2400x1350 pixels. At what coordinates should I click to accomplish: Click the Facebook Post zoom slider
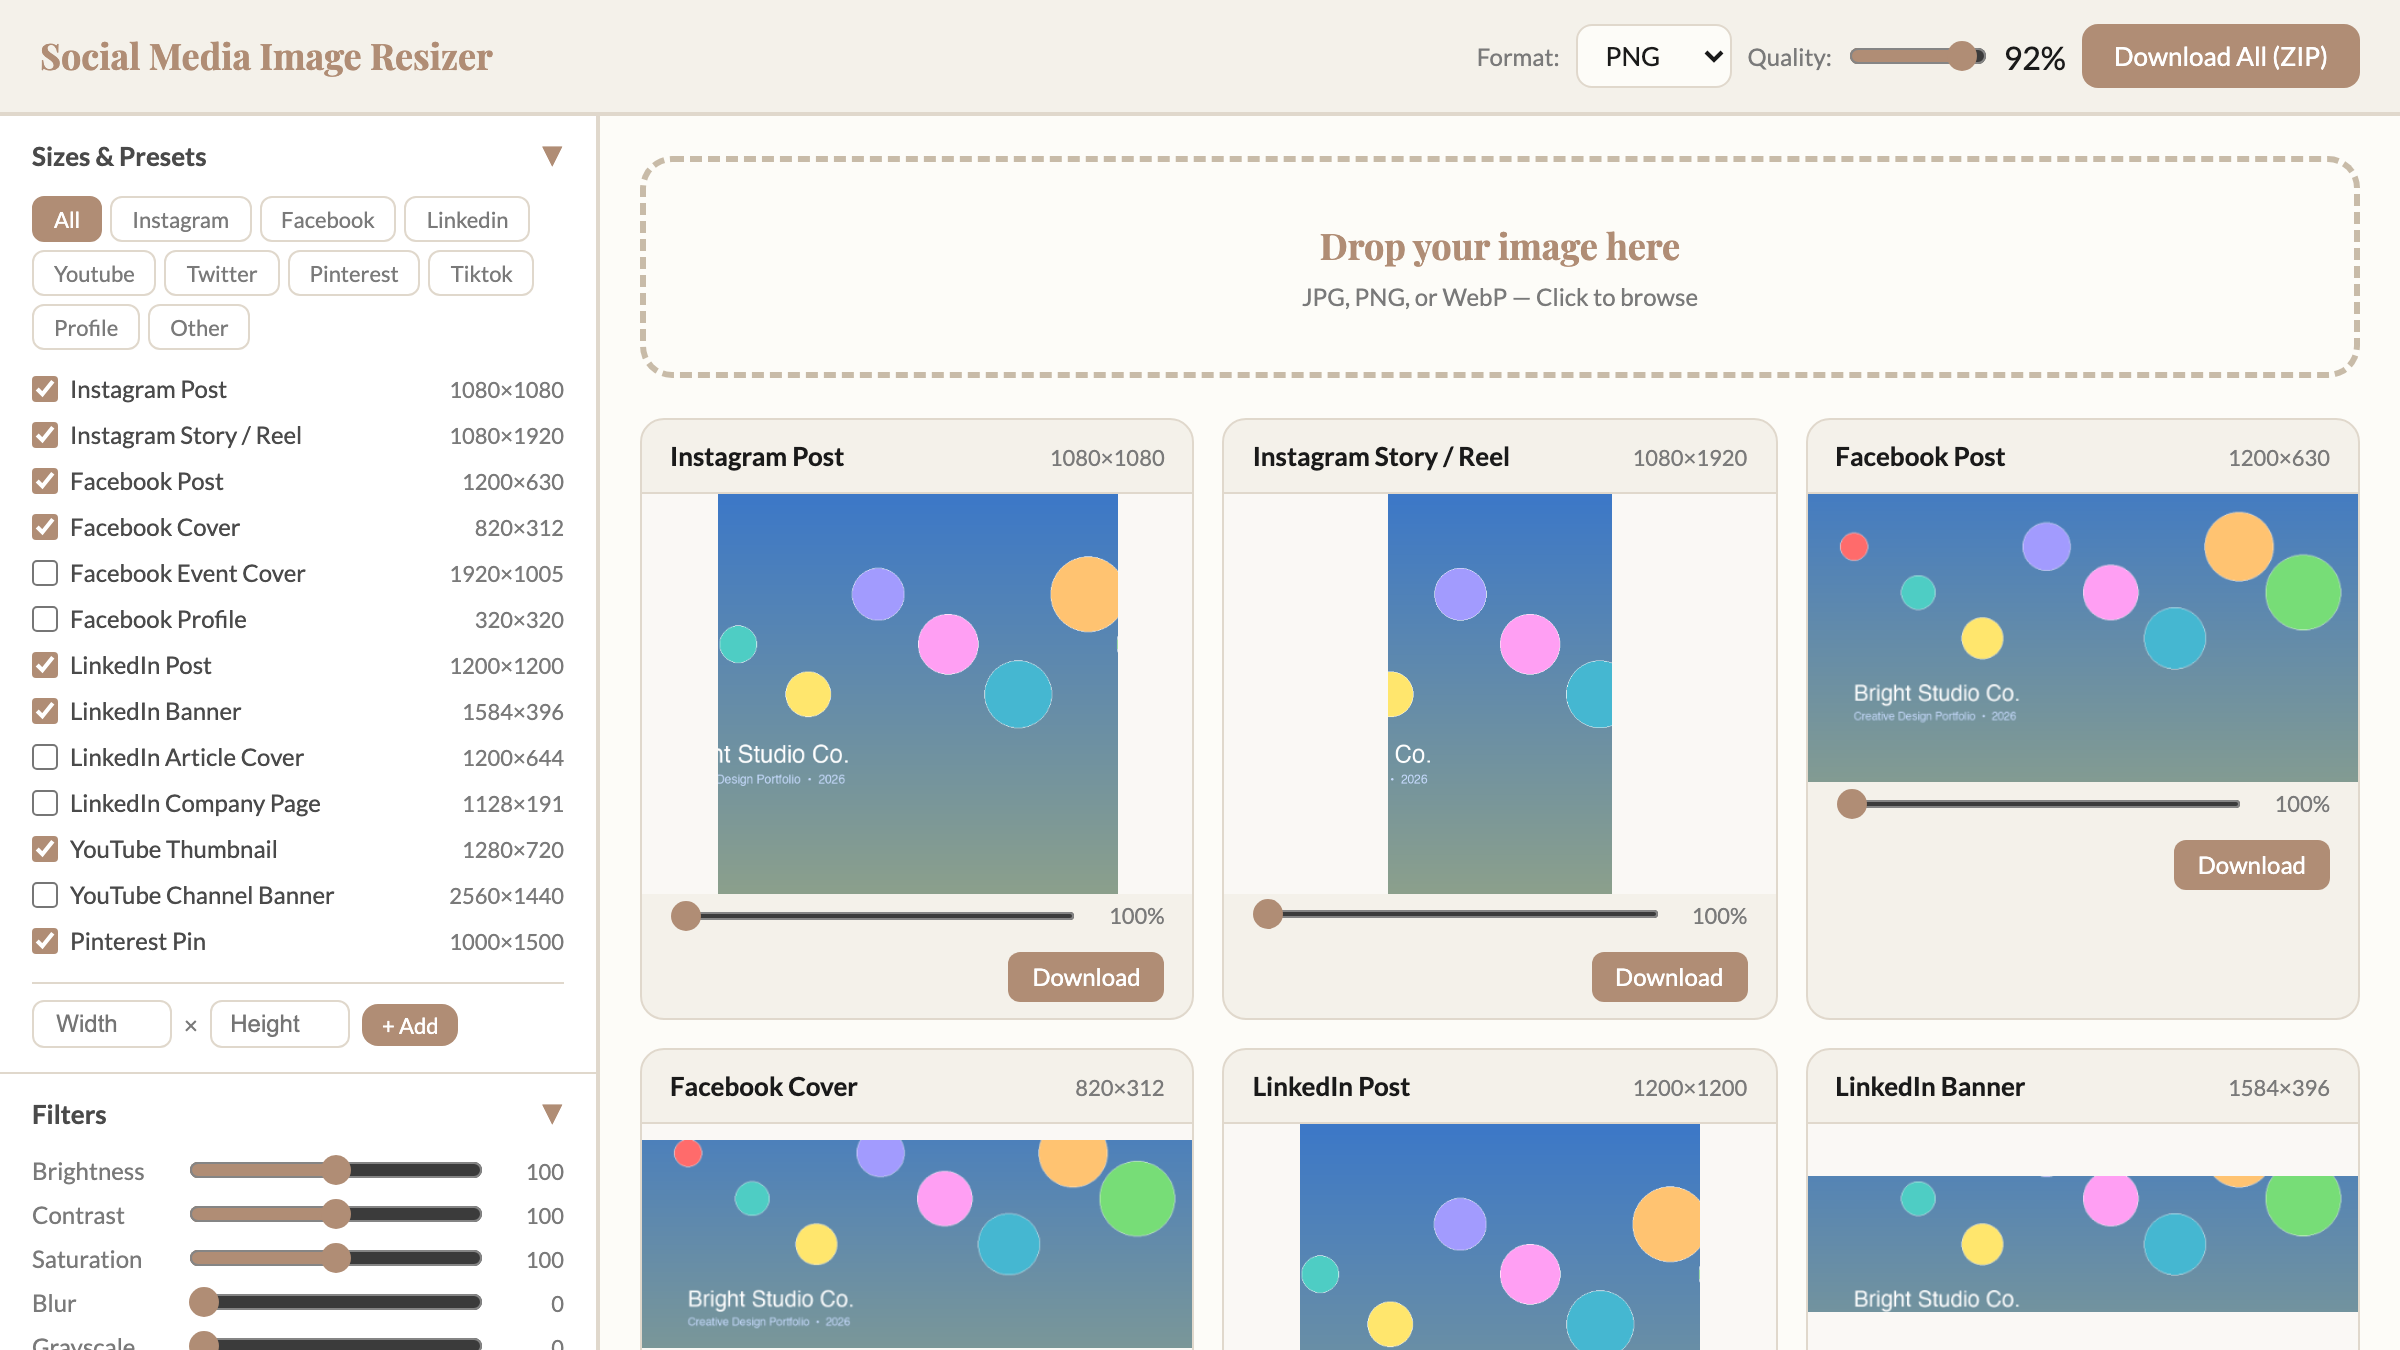pos(2038,803)
